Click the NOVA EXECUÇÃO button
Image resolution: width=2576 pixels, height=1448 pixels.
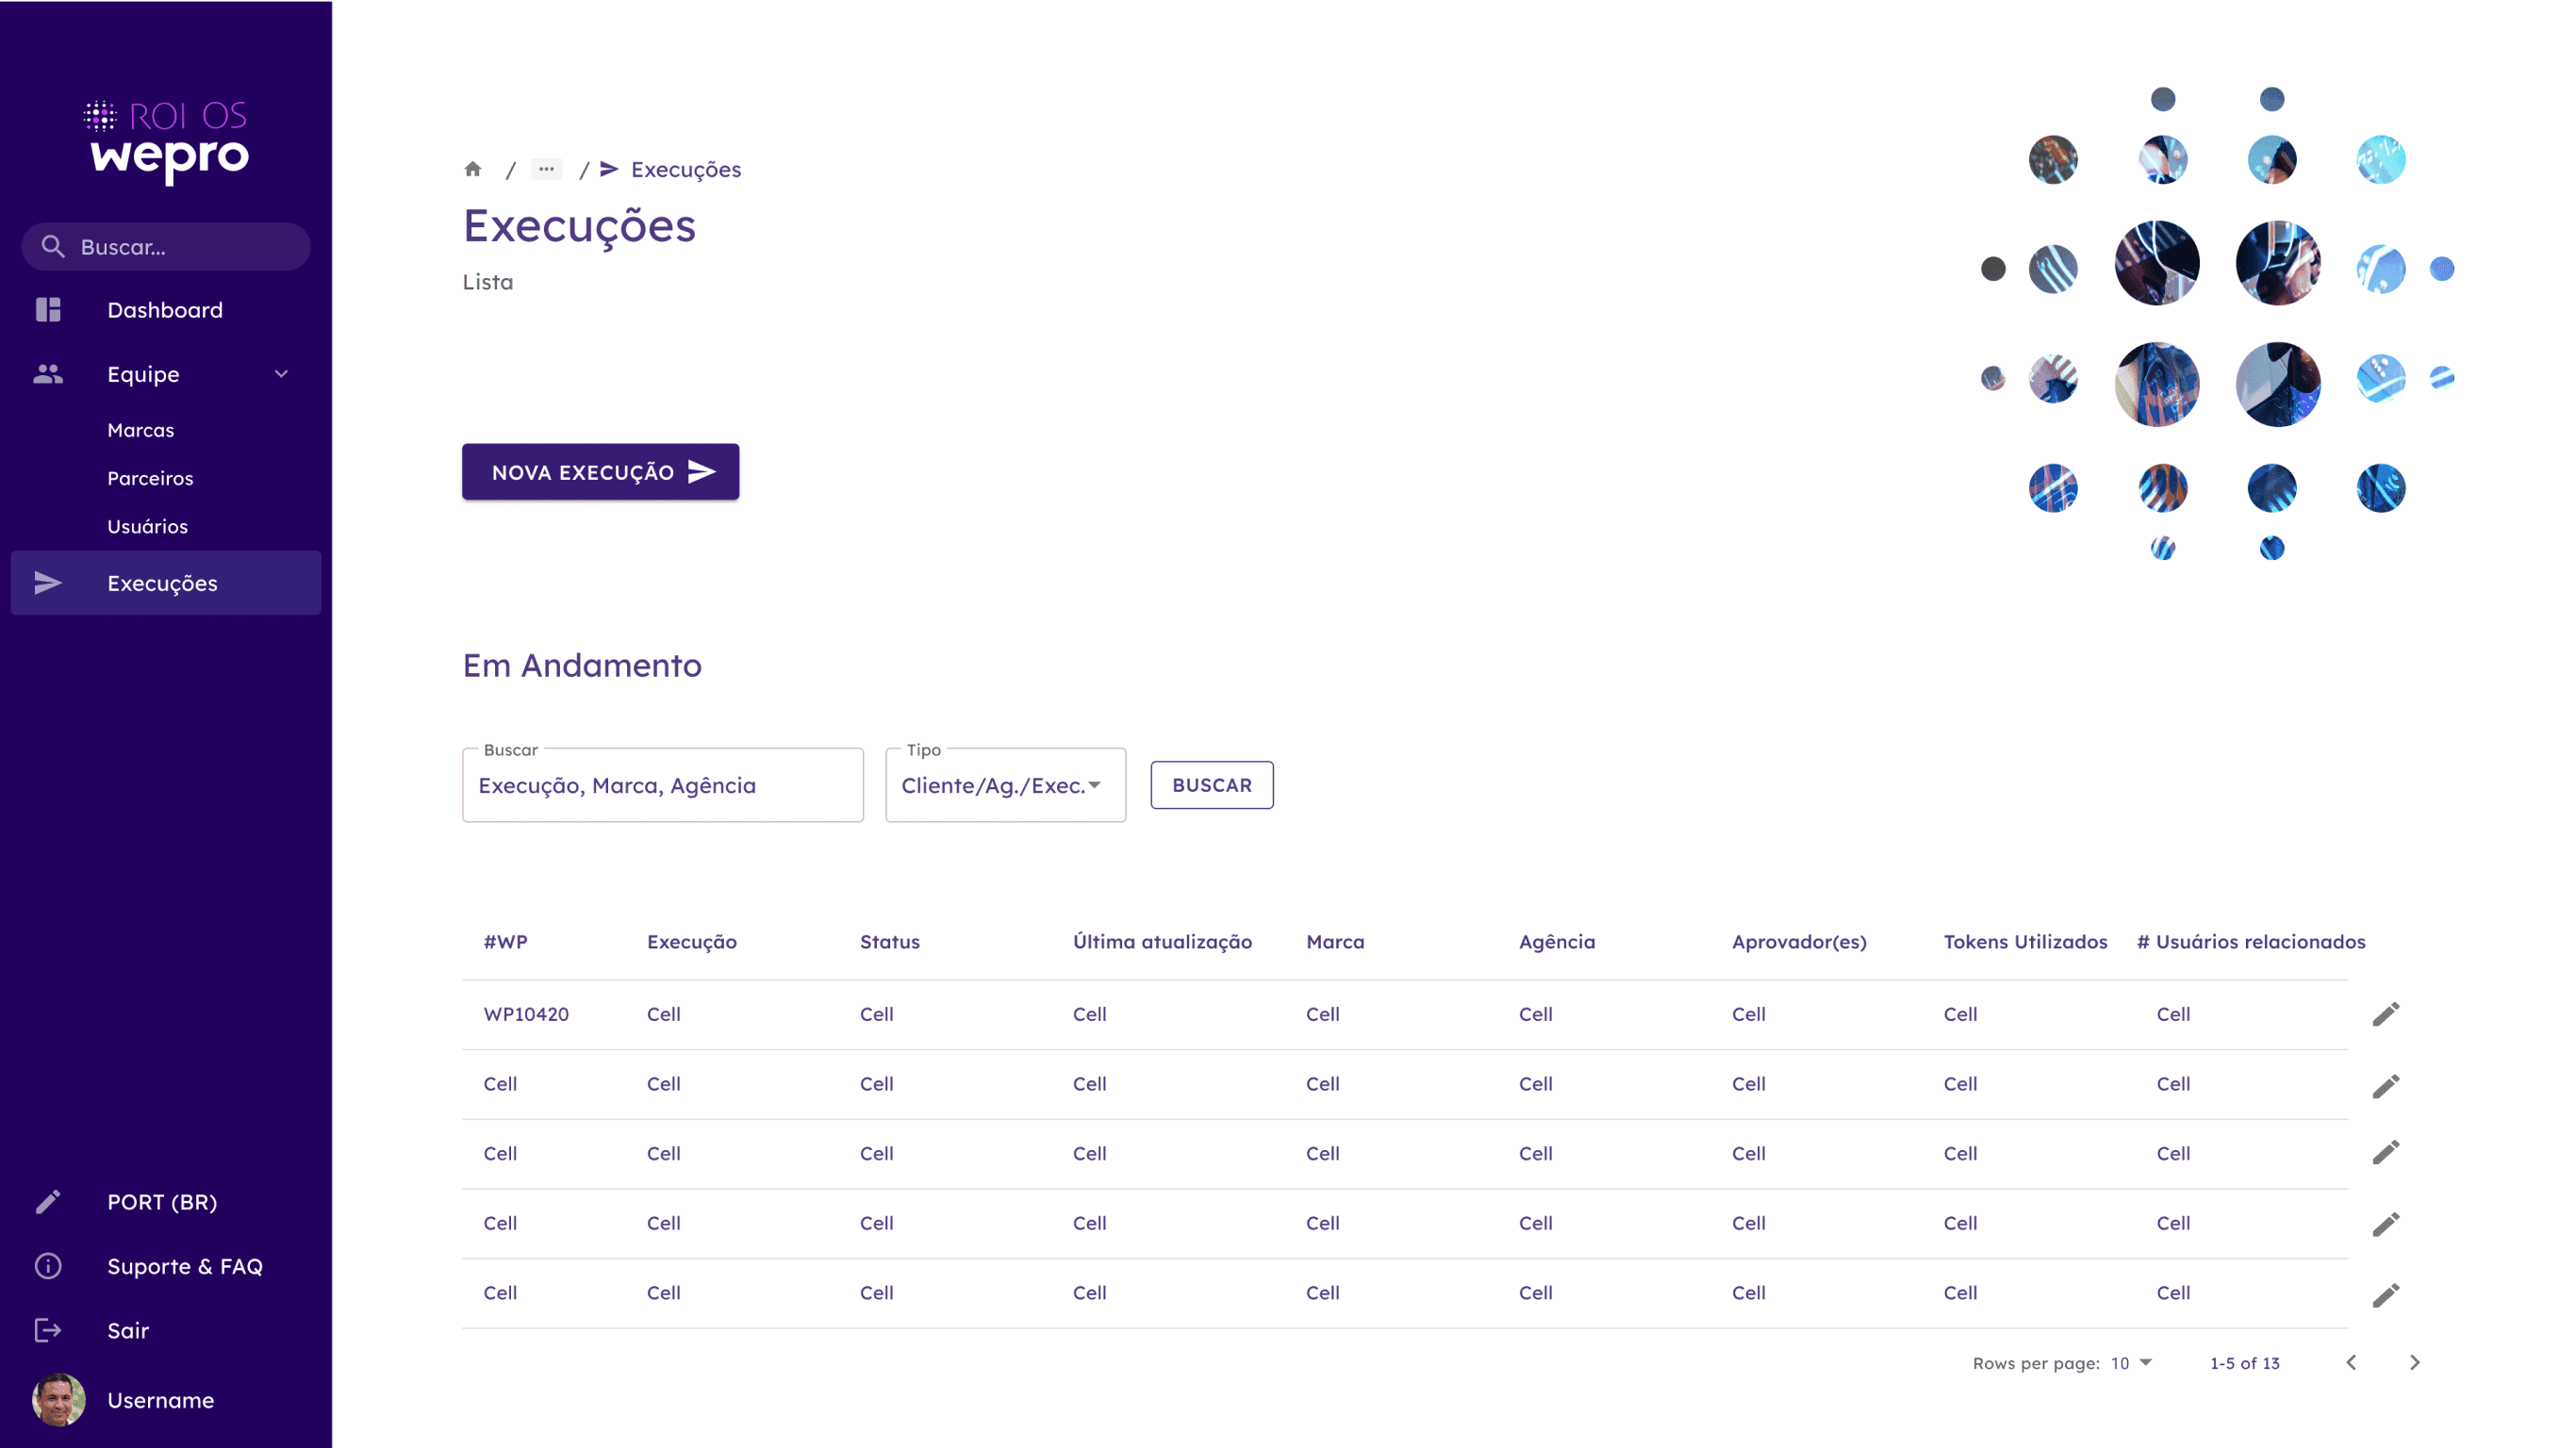(x=600, y=472)
